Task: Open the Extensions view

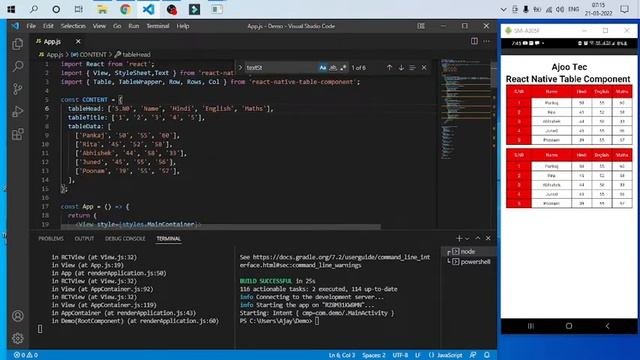Action: pos(18,134)
